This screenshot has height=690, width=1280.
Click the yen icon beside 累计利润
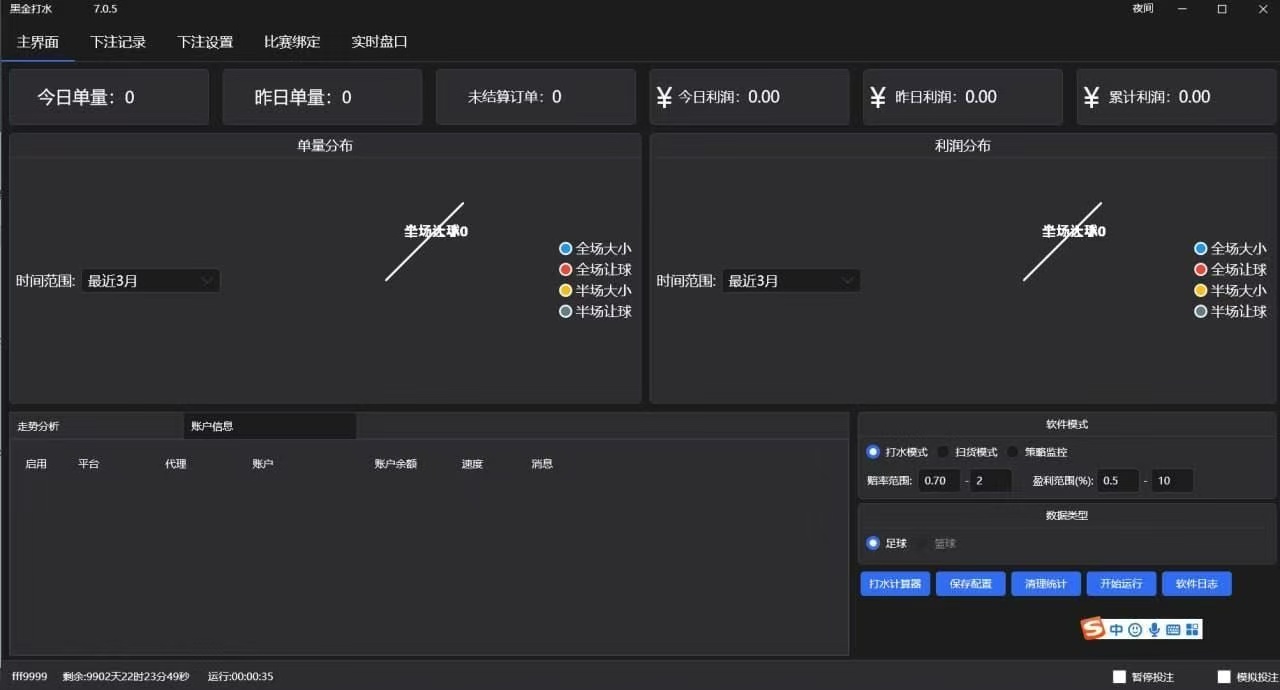tap(1092, 97)
